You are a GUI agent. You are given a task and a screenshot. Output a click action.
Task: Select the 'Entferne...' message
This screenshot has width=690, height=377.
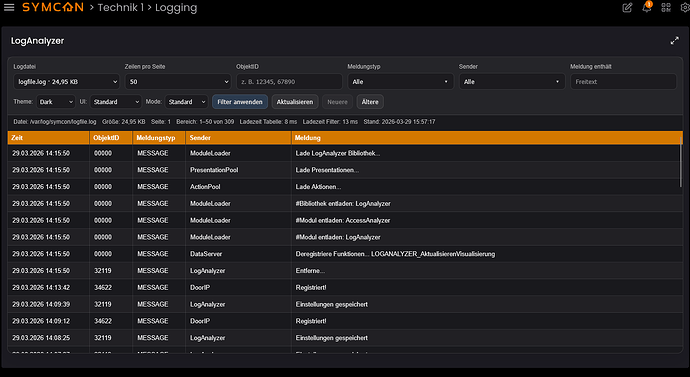[310, 271]
